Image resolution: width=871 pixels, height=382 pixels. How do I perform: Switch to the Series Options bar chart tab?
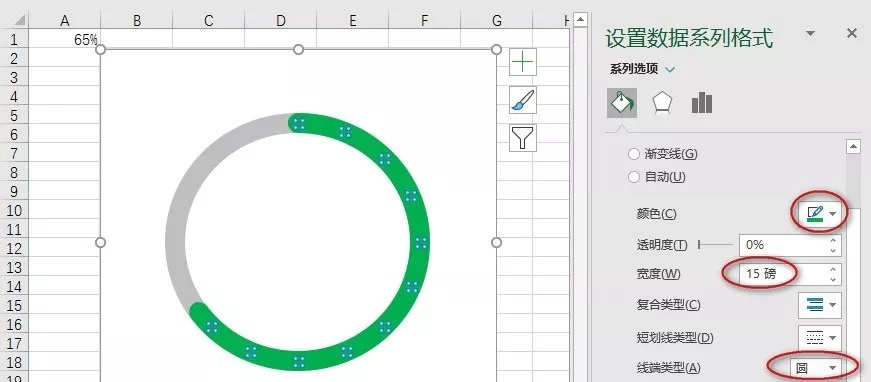(x=702, y=103)
